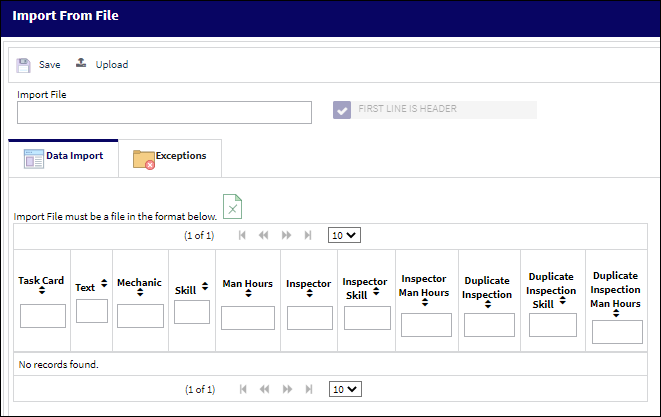The height and width of the screenshot is (417, 661).
Task: Click the Save floppy disk icon
Action: 23,65
